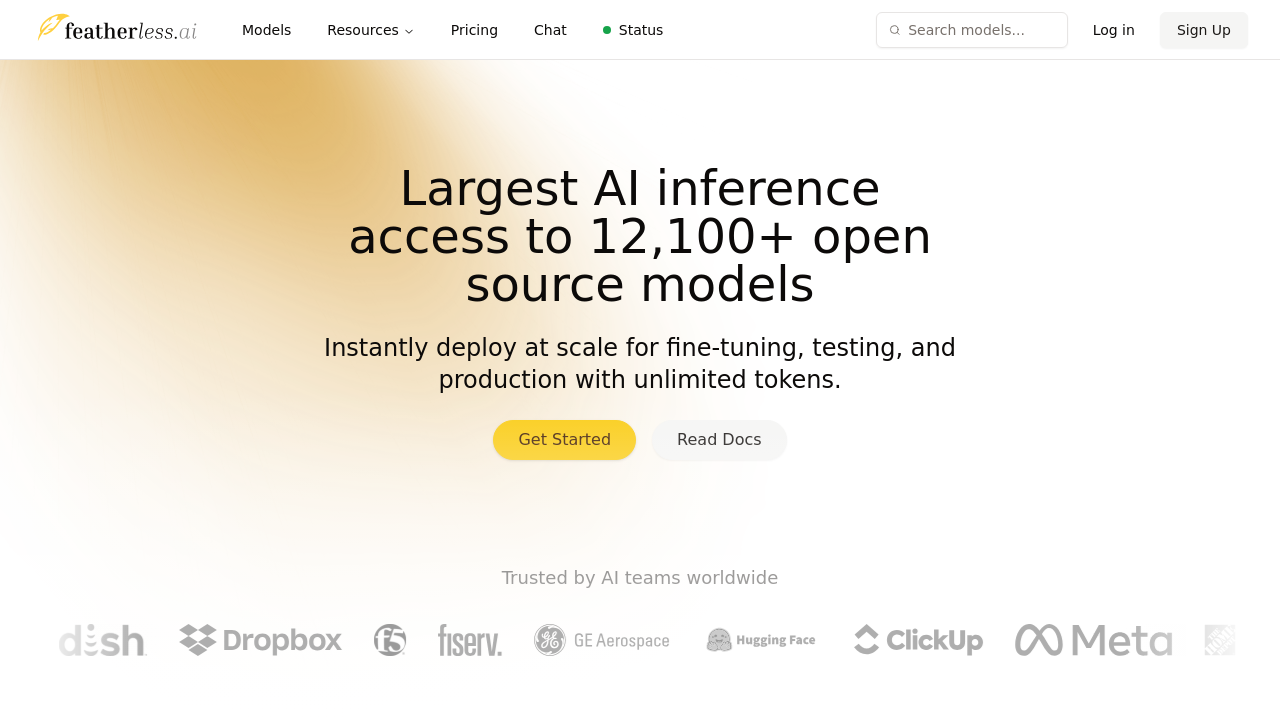This screenshot has width=1280, height=720.
Task: Open the Models page
Action: tap(265, 29)
